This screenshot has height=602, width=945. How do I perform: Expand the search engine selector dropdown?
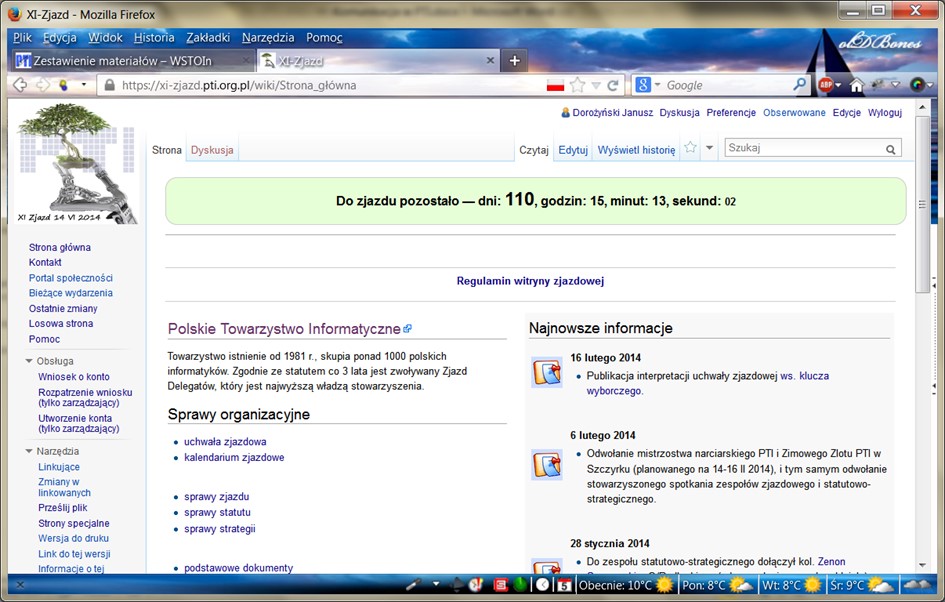pos(658,85)
